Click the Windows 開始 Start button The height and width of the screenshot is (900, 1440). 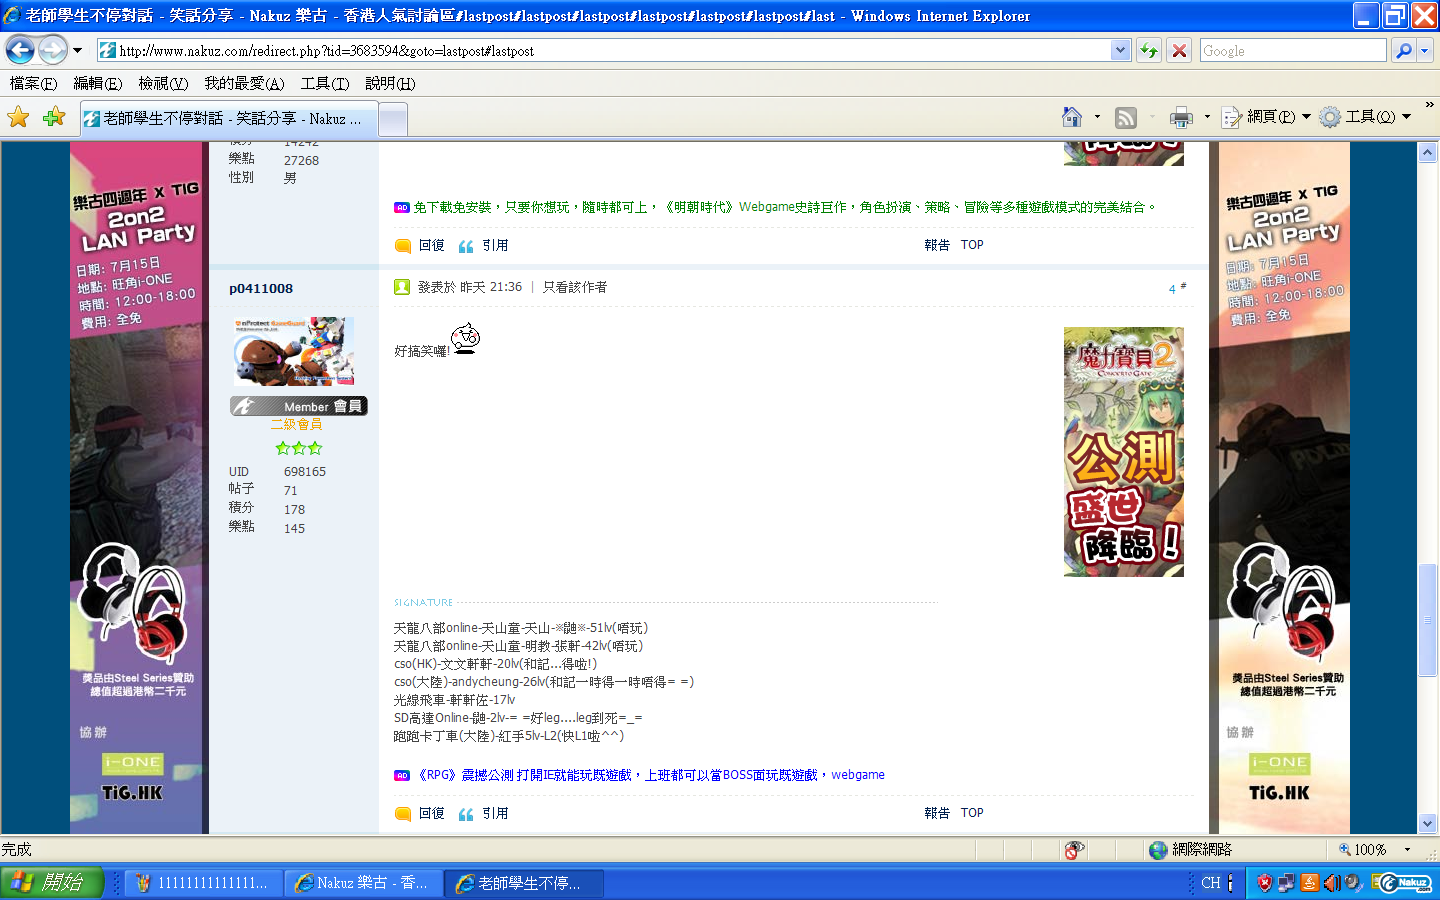pos(52,883)
